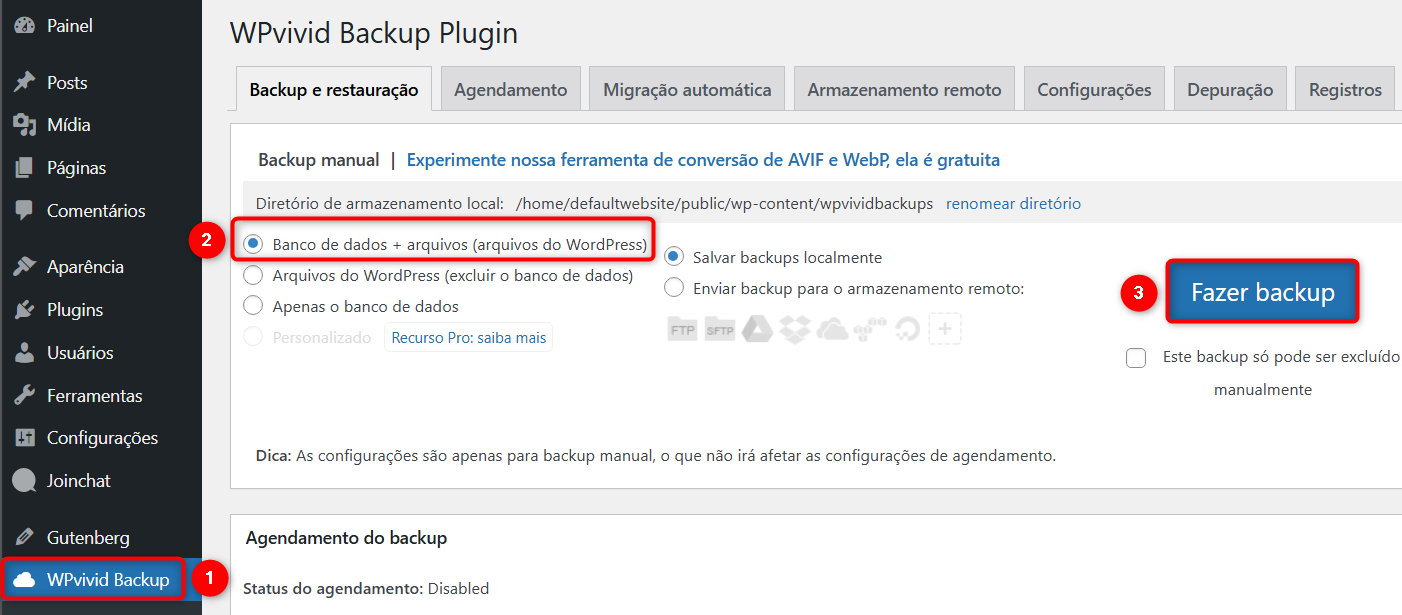Choose the Dropbox storage icon
Image resolution: width=1402 pixels, height=615 pixels.
tap(796, 329)
